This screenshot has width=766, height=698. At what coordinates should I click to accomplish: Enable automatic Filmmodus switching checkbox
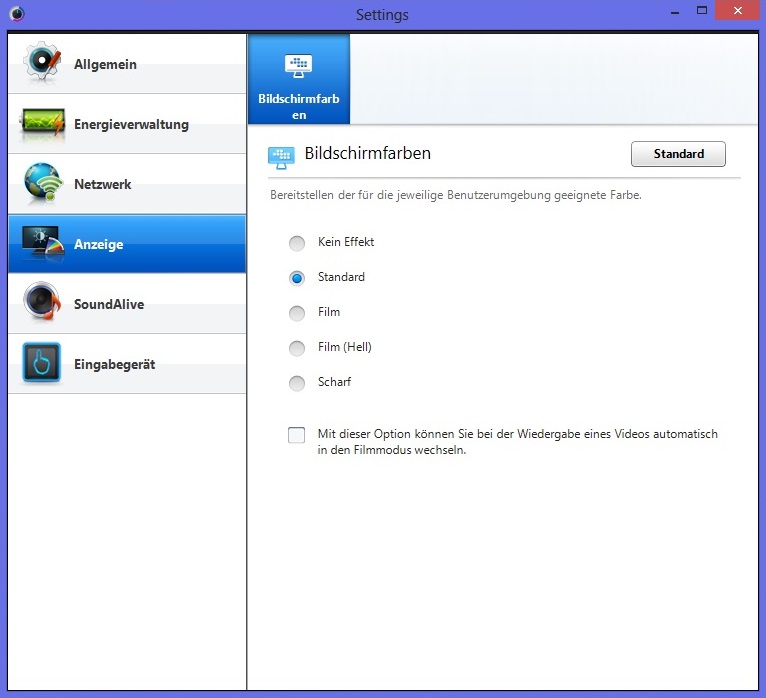[297, 435]
